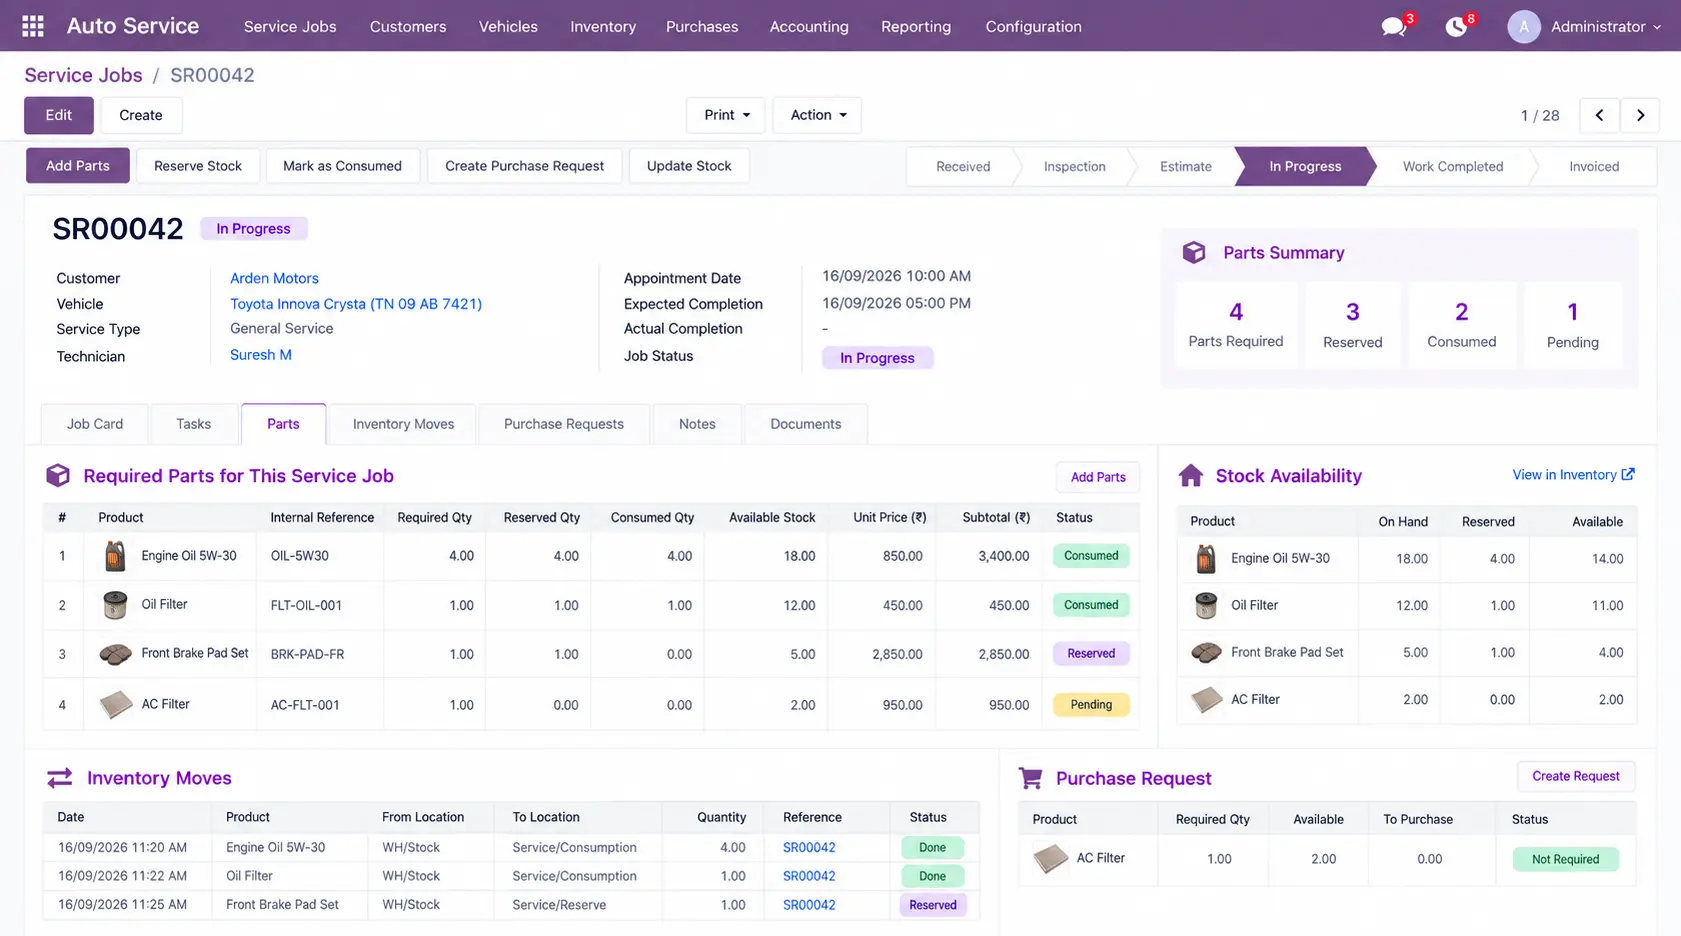Open SR00042 reference in Front Brake Pad Set move
This screenshot has height=936, width=1681.
[809, 905]
